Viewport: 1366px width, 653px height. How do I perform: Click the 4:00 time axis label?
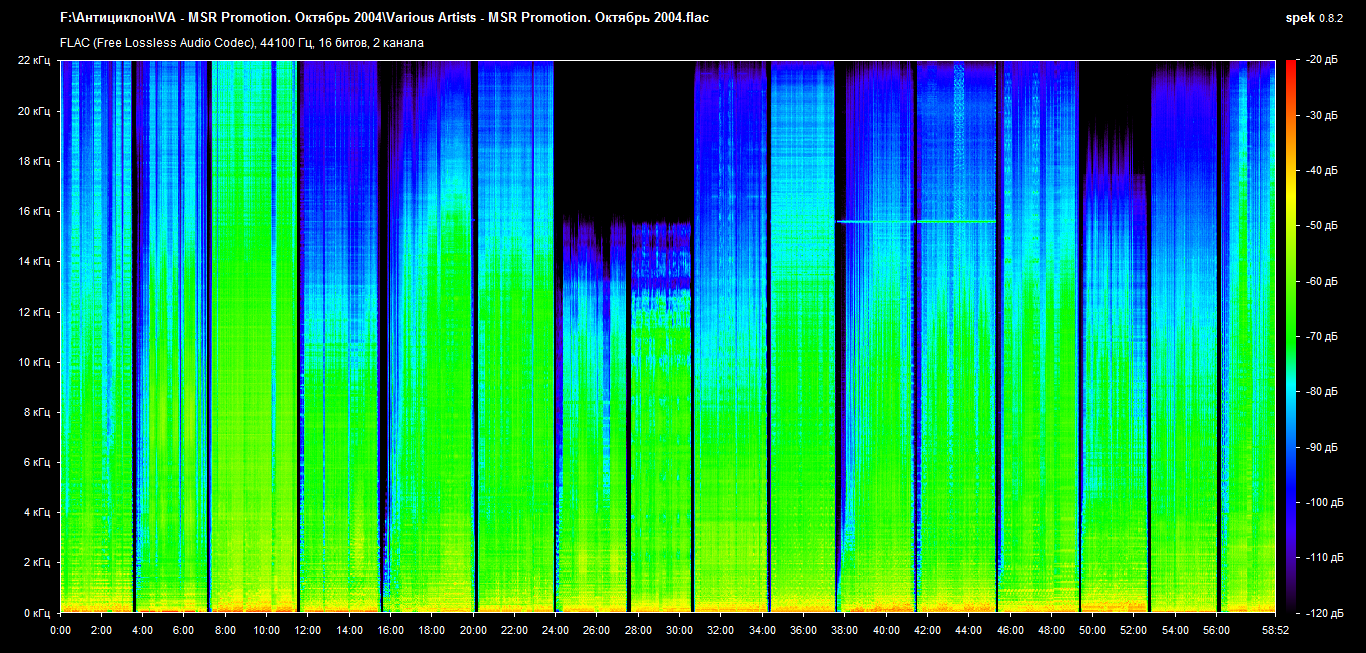pyautogui.click(x=143, y=631)
